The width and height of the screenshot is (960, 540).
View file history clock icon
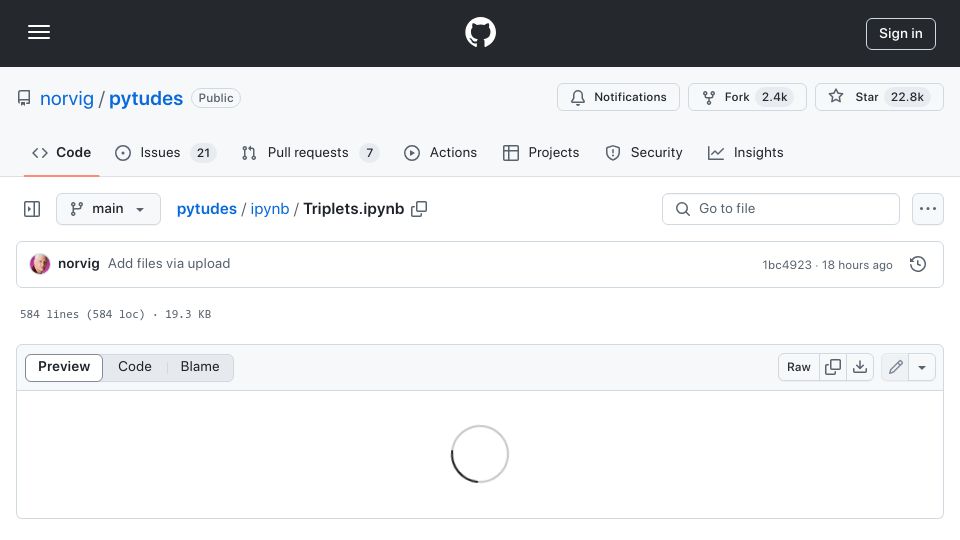(x=918, y=264)
